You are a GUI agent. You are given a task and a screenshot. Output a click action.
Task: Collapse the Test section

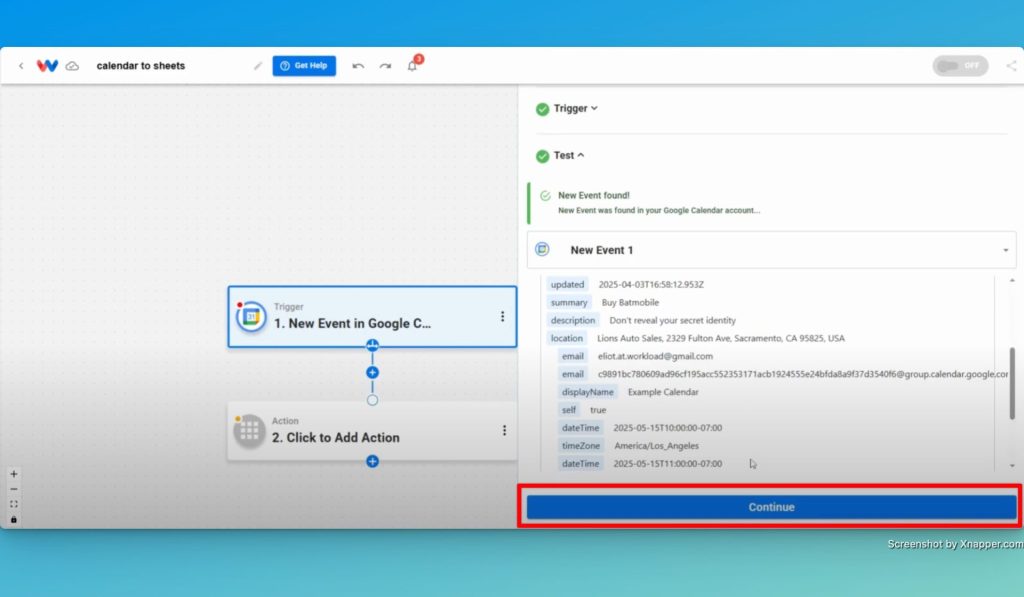[569, 155]
